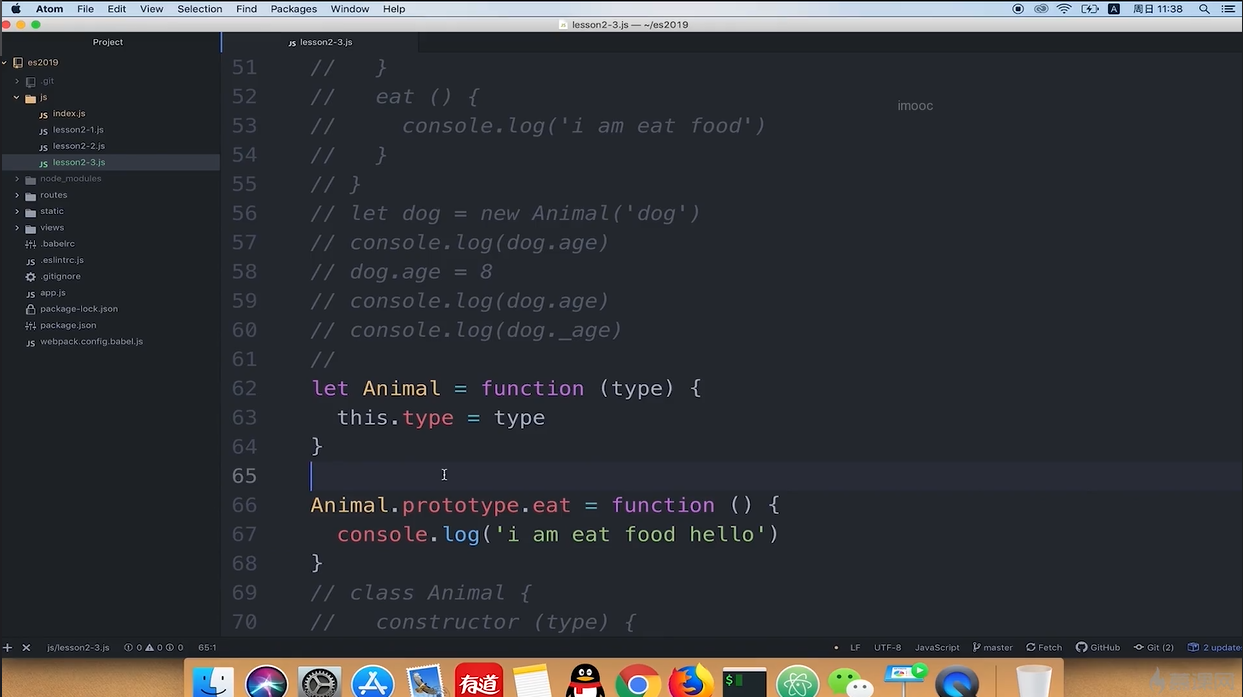Expand the views folder
Screen dimensions: 1243x697
[x=17, y=228]
